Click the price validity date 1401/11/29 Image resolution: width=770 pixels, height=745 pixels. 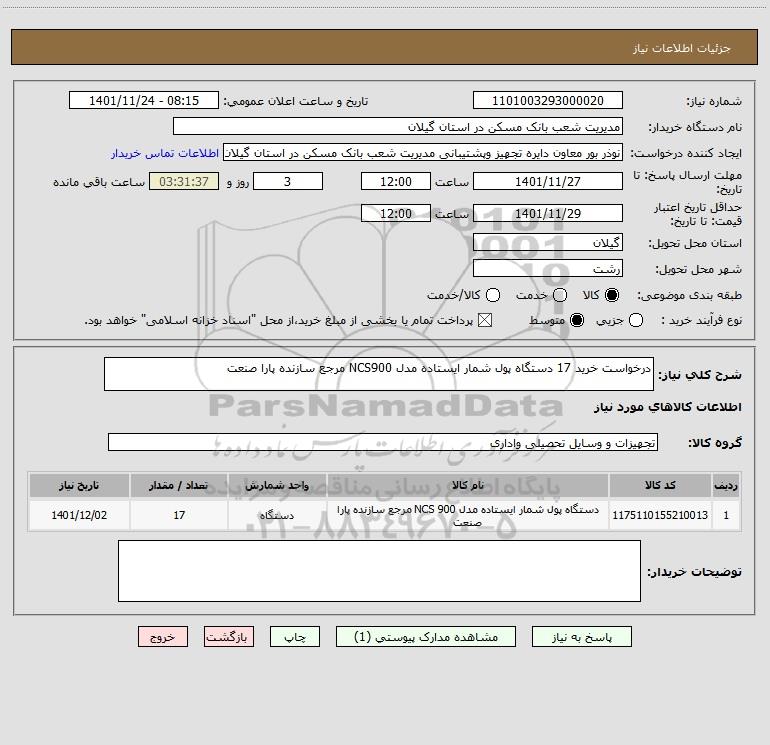[x=548, y=213]
